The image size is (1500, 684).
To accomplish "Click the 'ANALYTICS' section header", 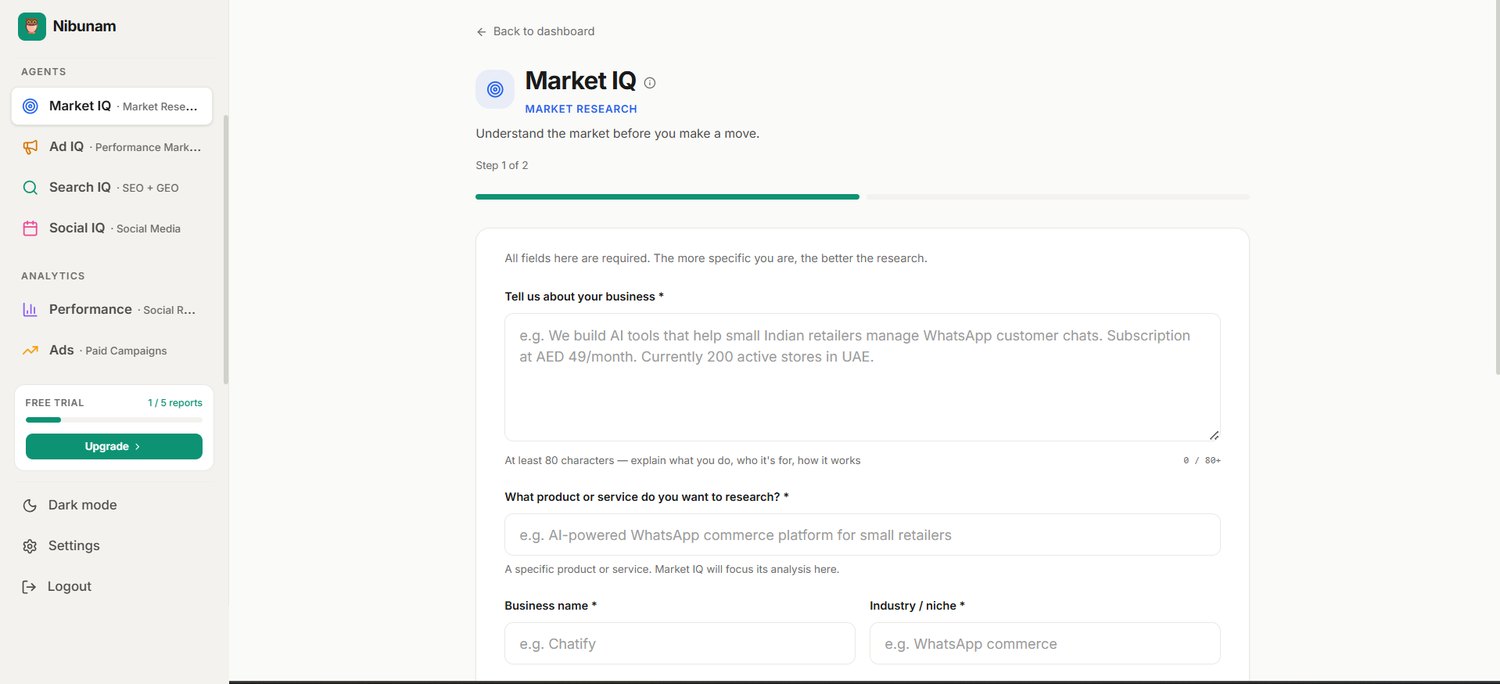I will [53, 276].
